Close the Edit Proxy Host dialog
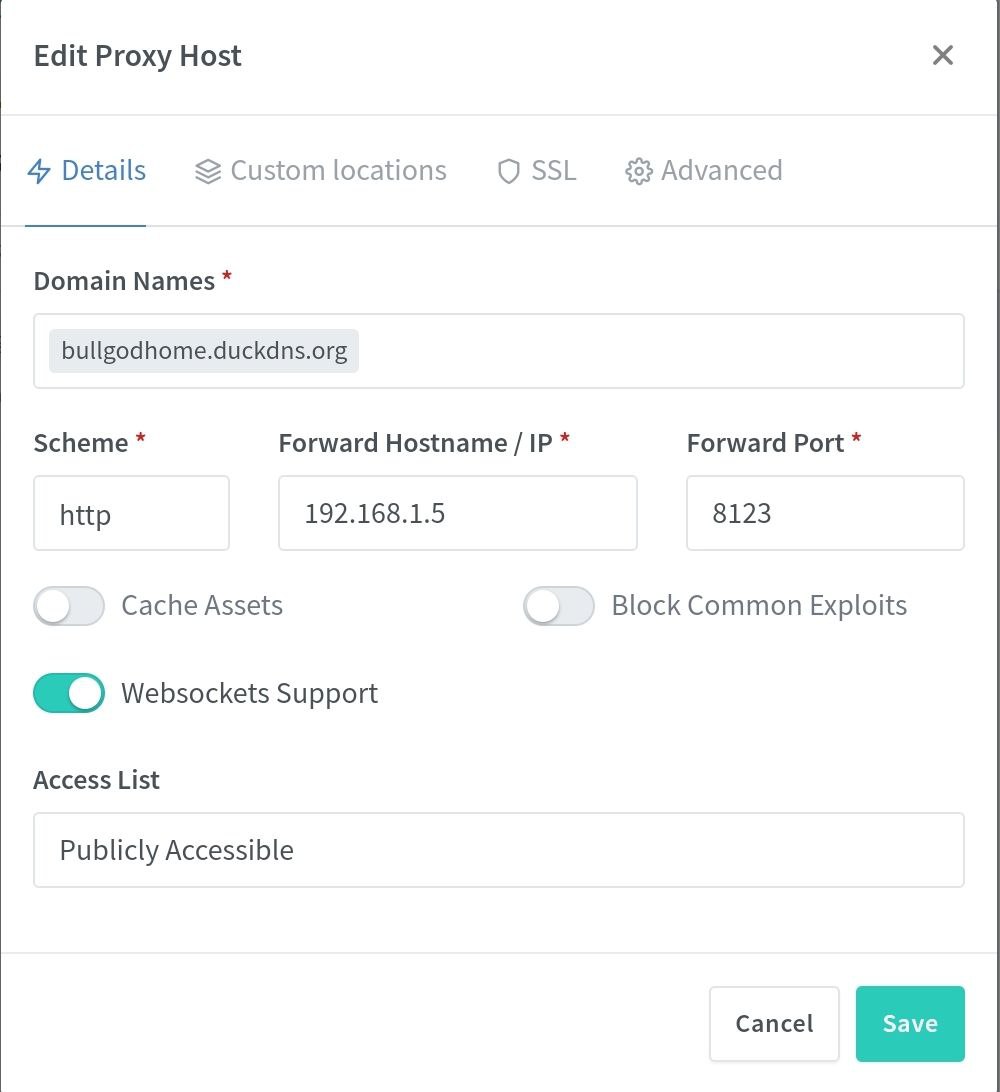Image resolution: width=1000 pixels, height=1092 pixels. (942, 55)
